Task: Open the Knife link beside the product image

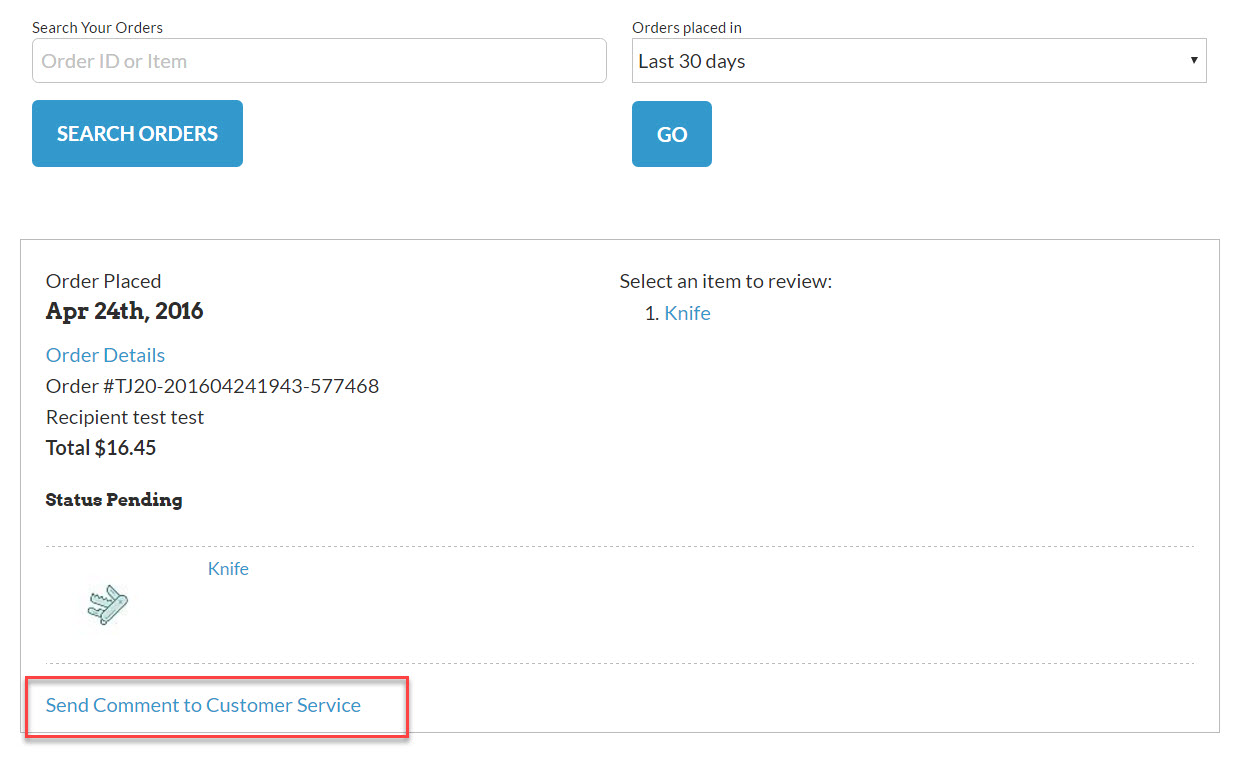Action: pos(228,569)
